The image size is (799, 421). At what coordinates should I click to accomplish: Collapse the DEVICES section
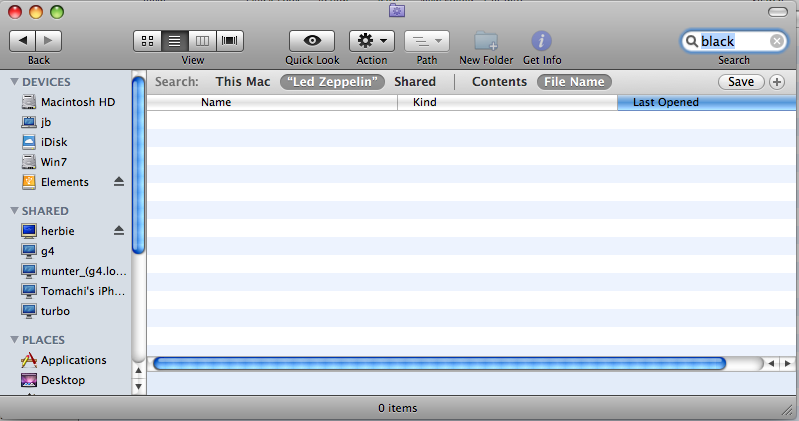pos(14,82)
